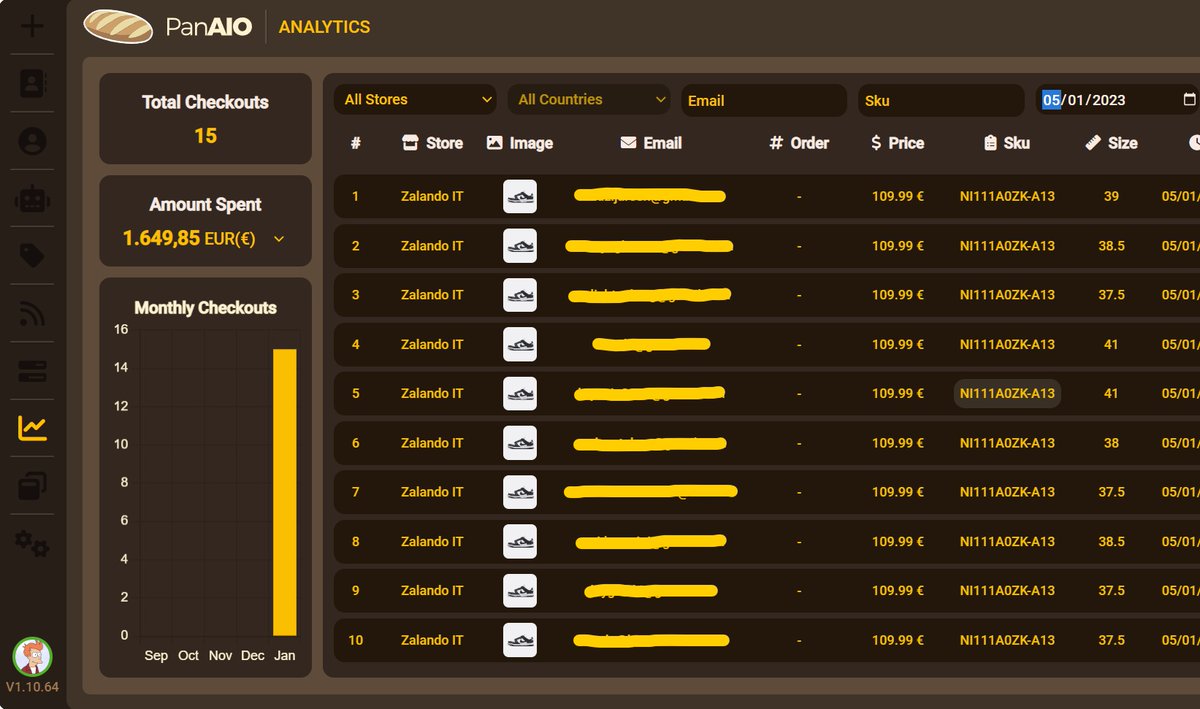Click the user avatar at bottom left
This screenshot has height=709, width=1200.
pyautogui.click(x=32, y=657)
